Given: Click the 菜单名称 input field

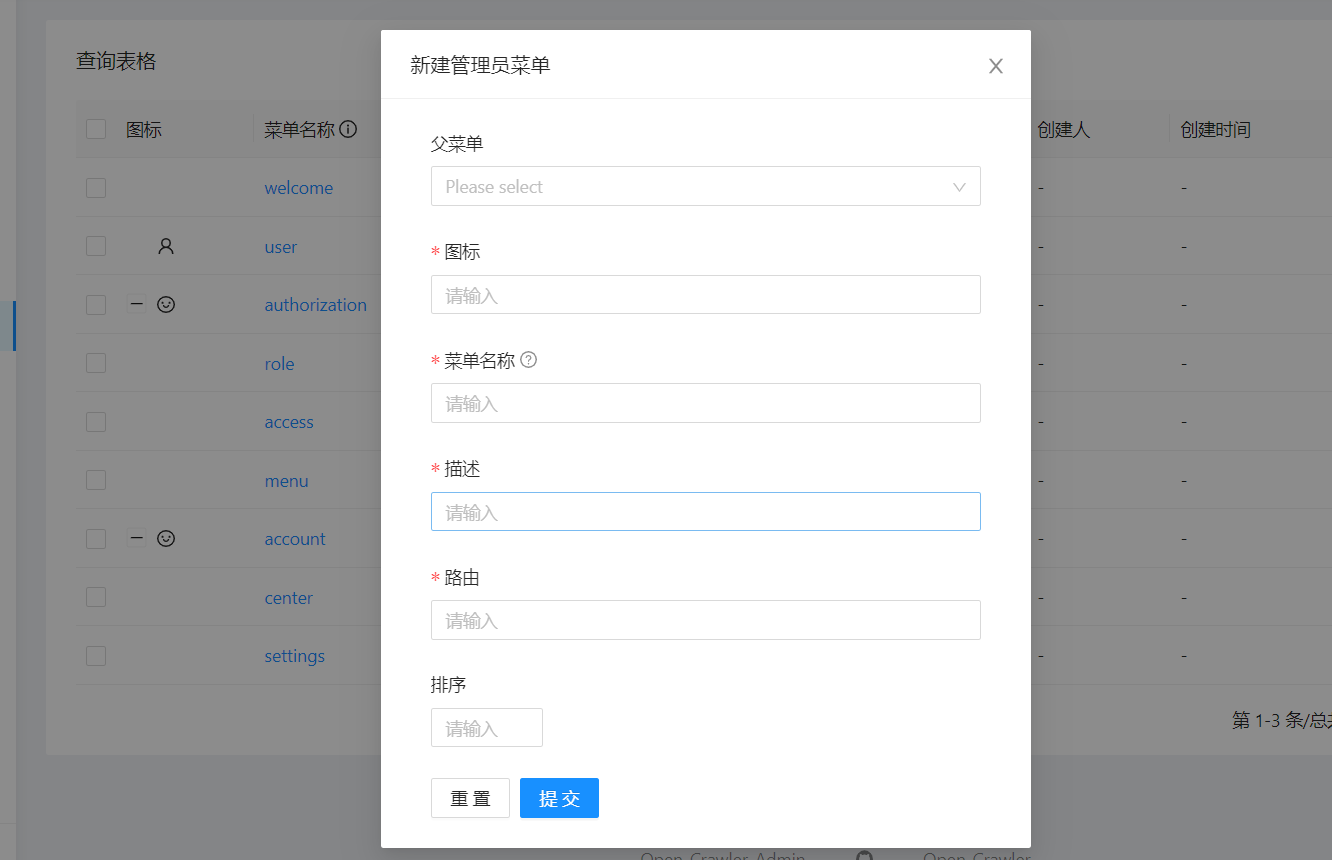Looking at the screenshot, I should point(705,403).
